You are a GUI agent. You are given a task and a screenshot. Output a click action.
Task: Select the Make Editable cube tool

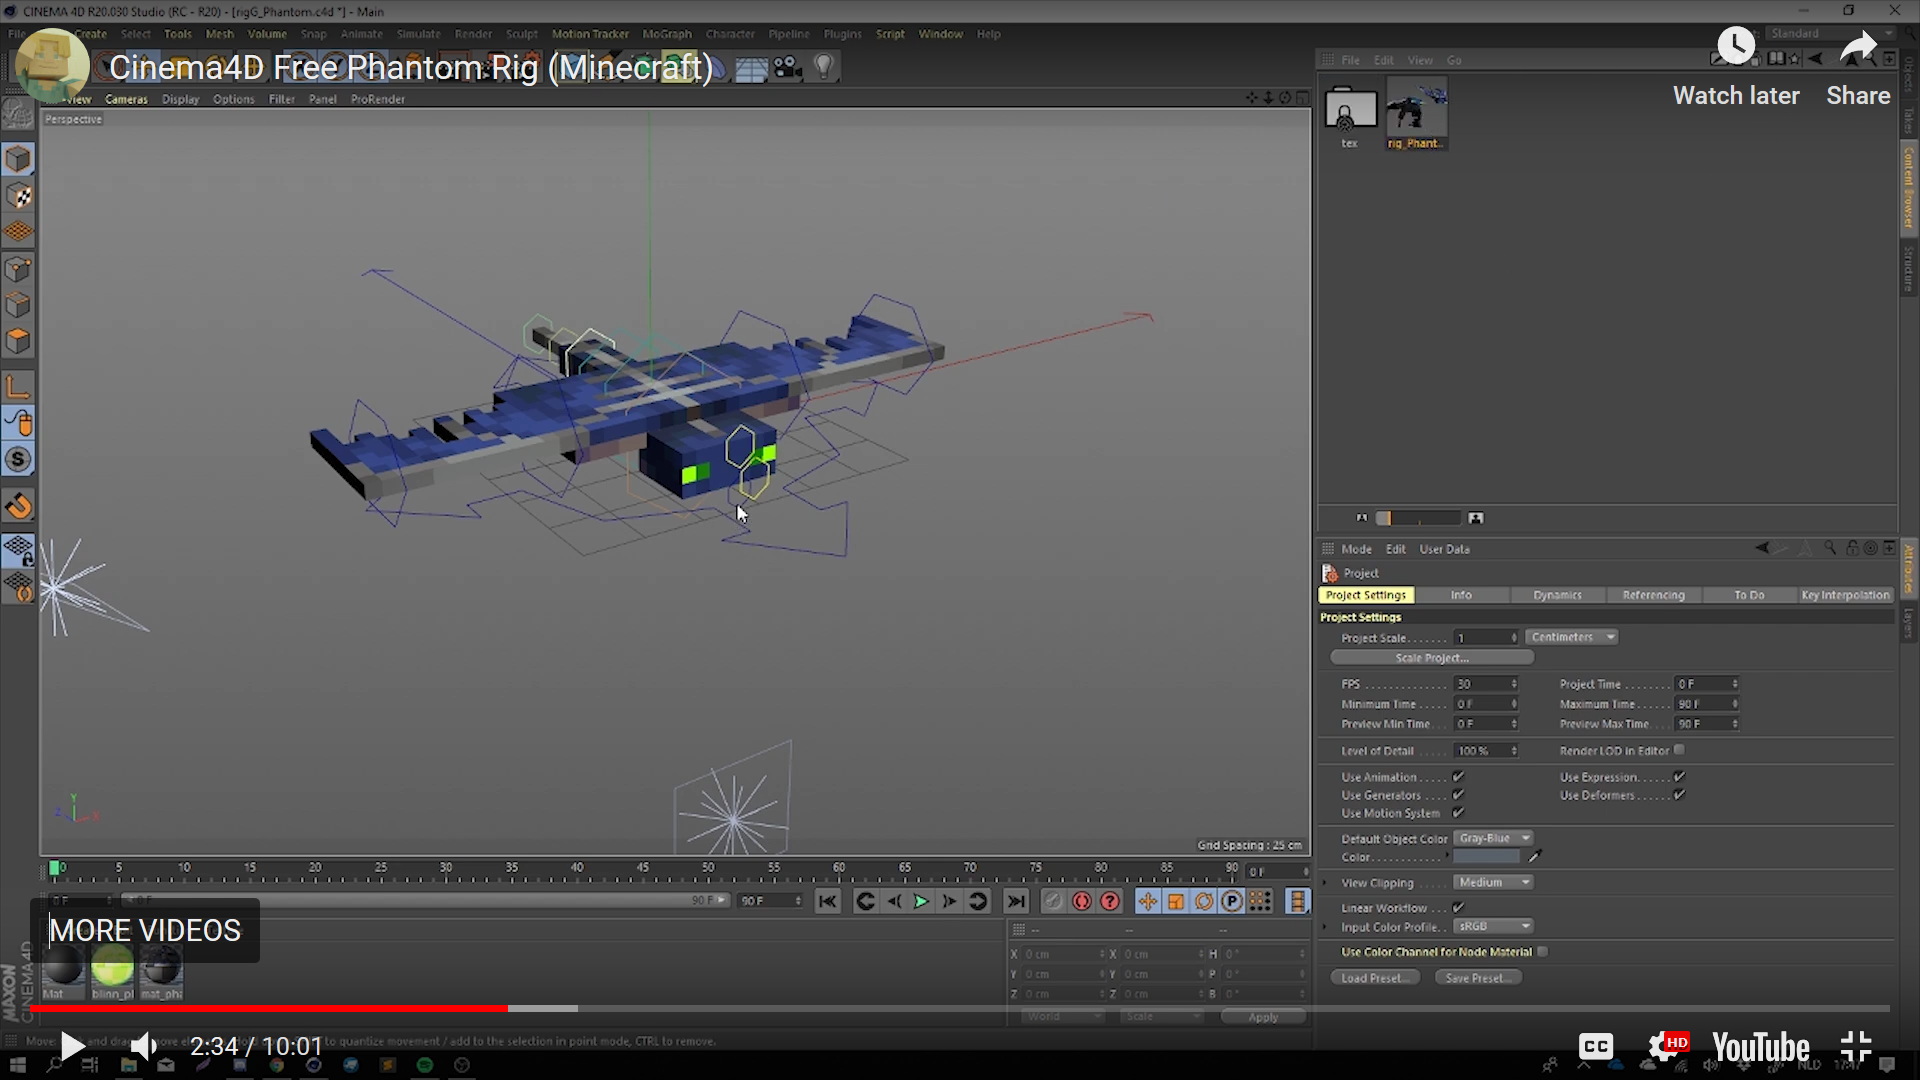tap(18, 158)
